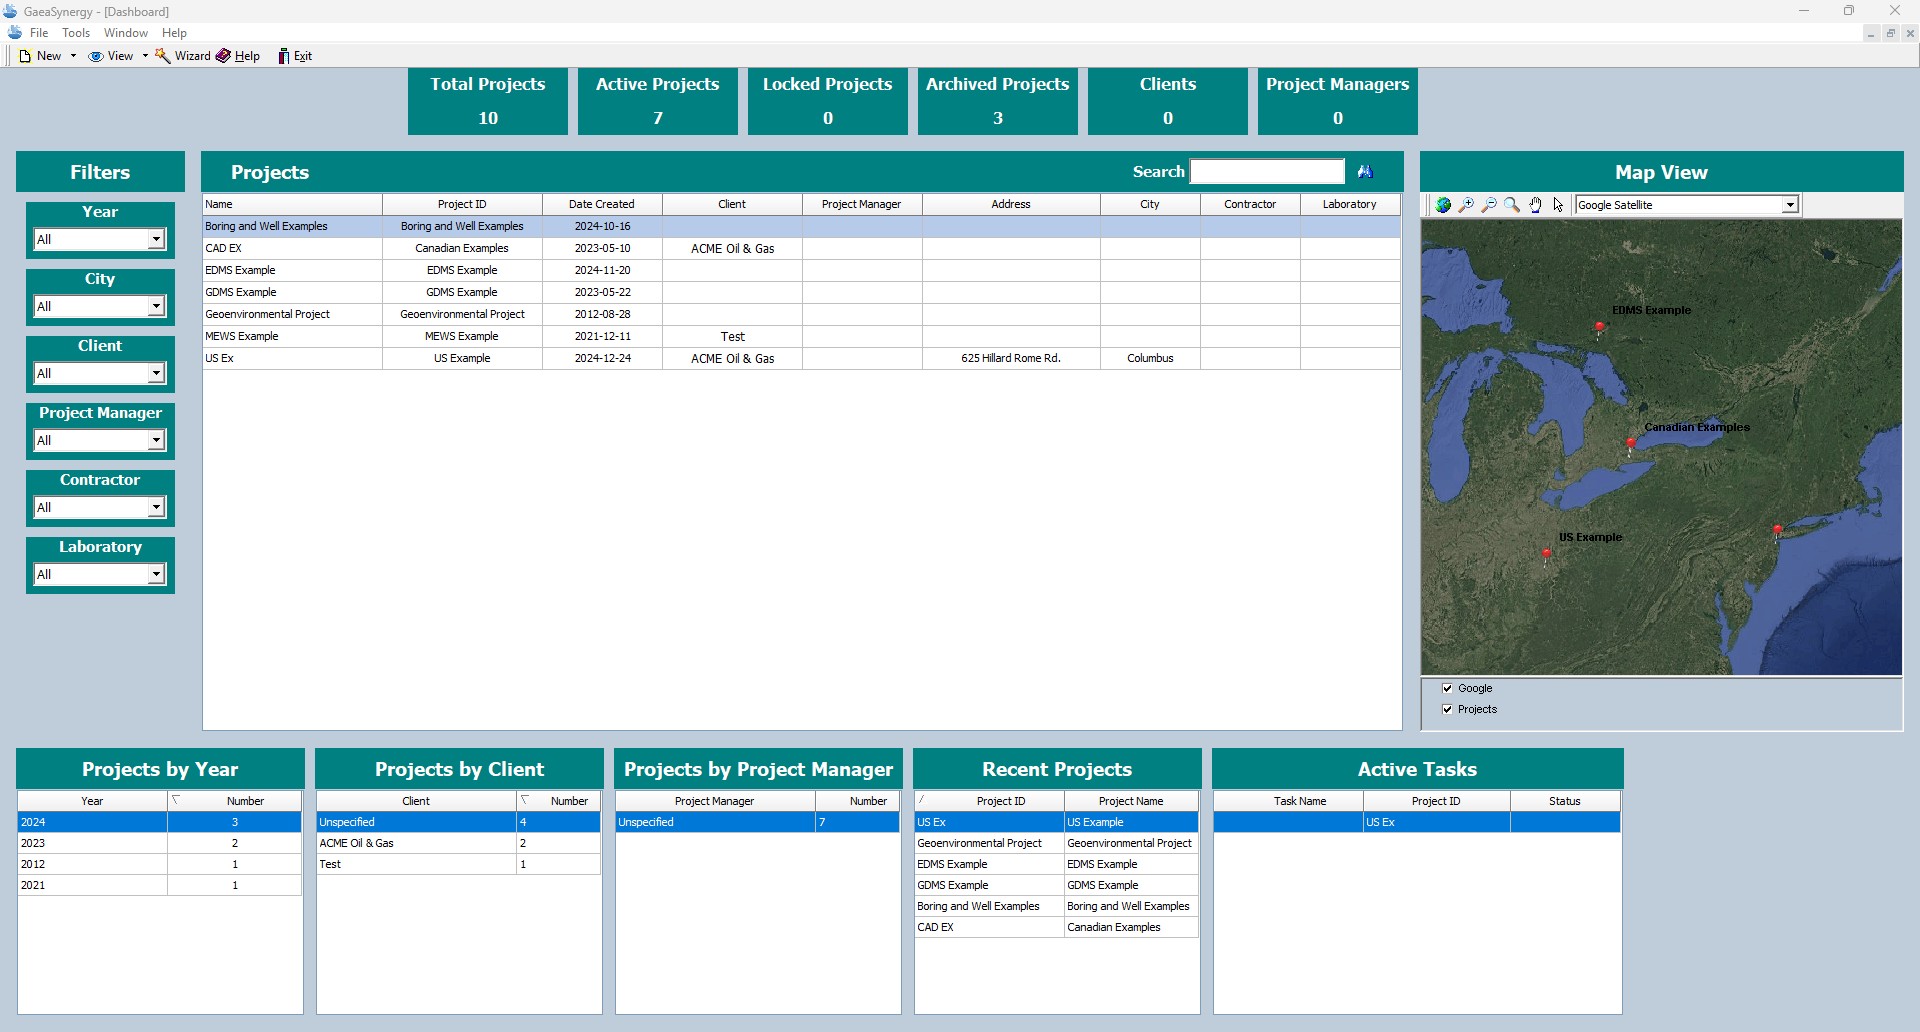
Task: Click the Help button on the toolbar
Action: (x=238, y=56)
